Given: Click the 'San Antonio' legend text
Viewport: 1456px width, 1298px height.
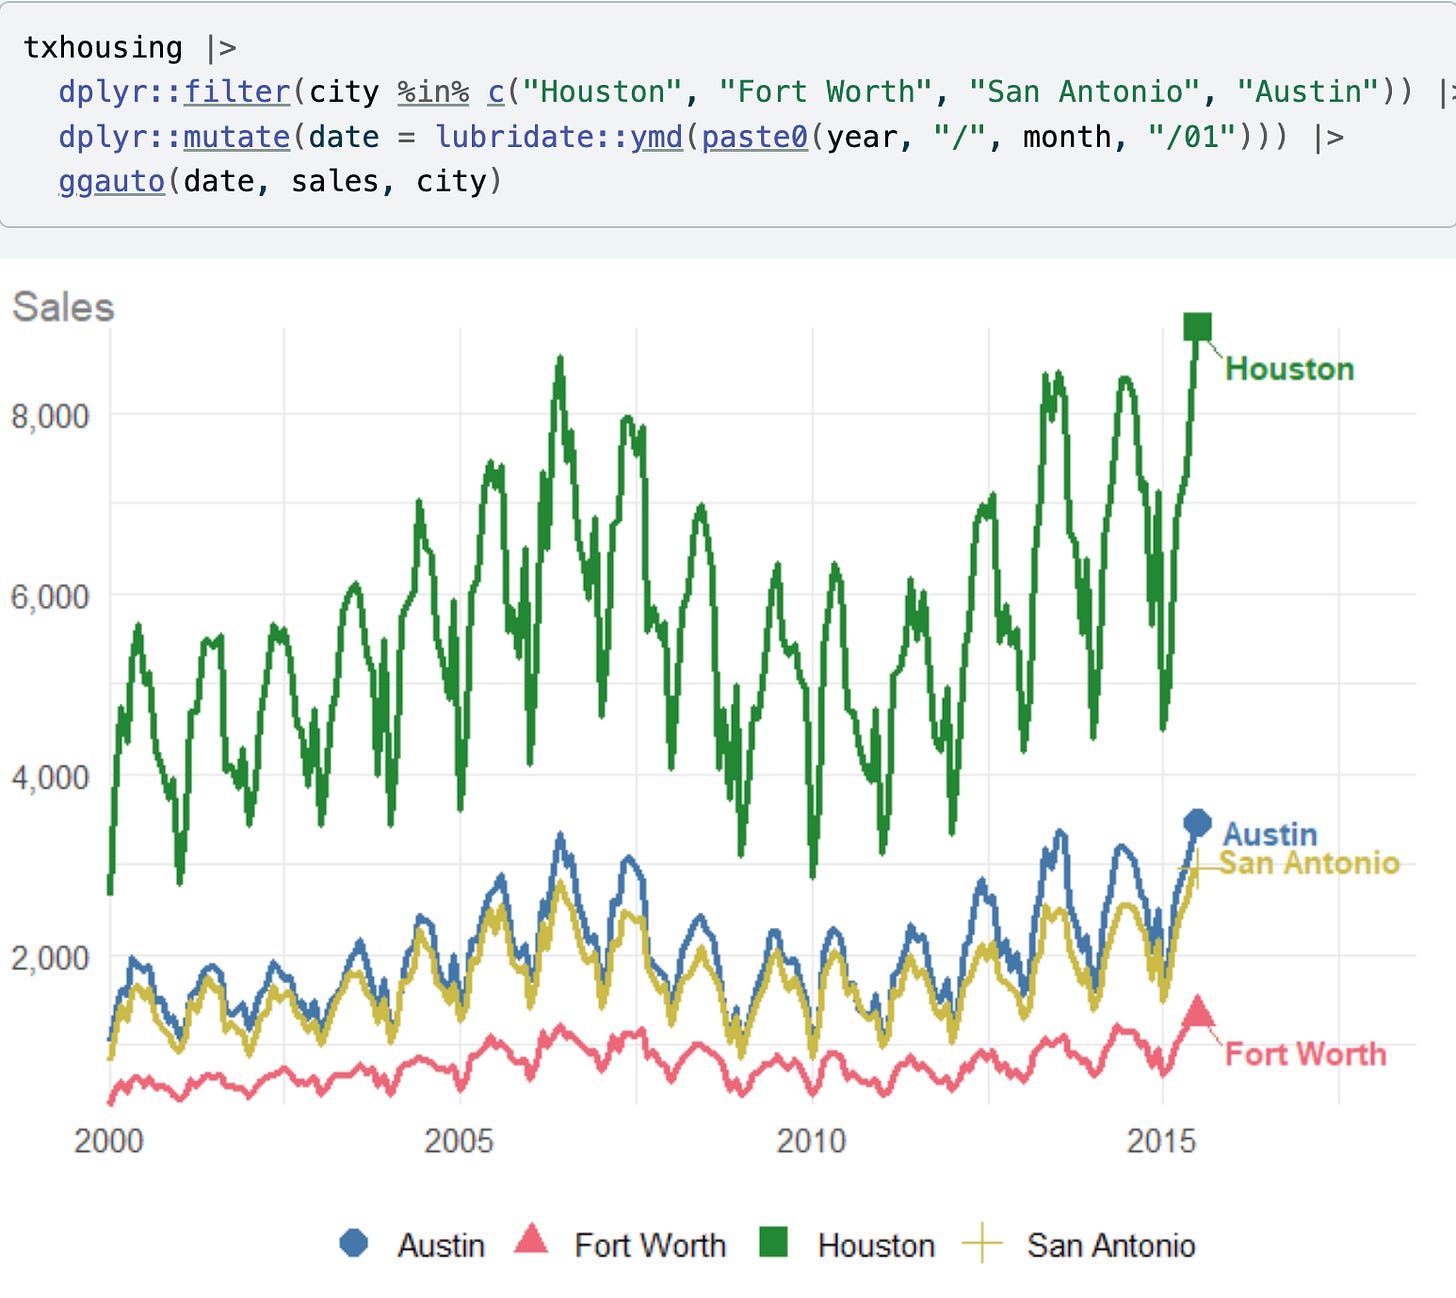Looking at the screenshot, I should tap(1111, 1245).
